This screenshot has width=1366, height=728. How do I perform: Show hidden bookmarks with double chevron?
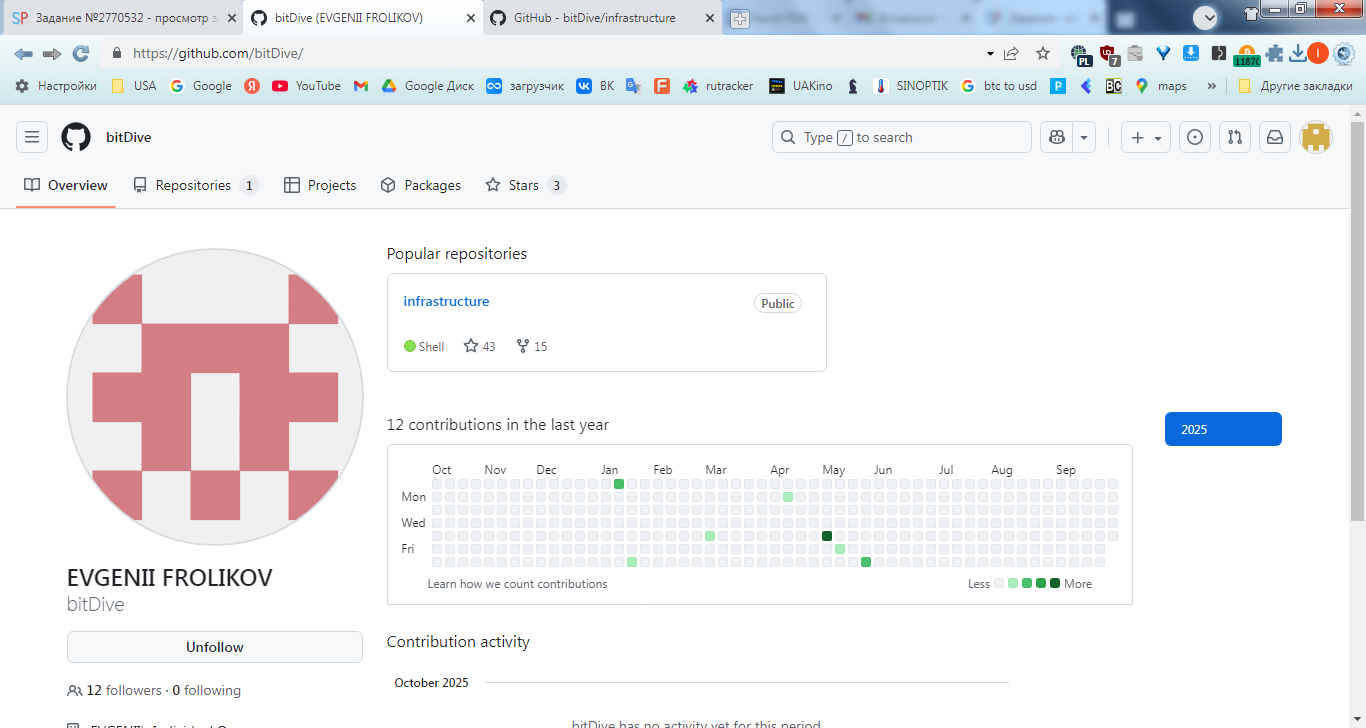pyautogui.click(x=1212, y=86)
